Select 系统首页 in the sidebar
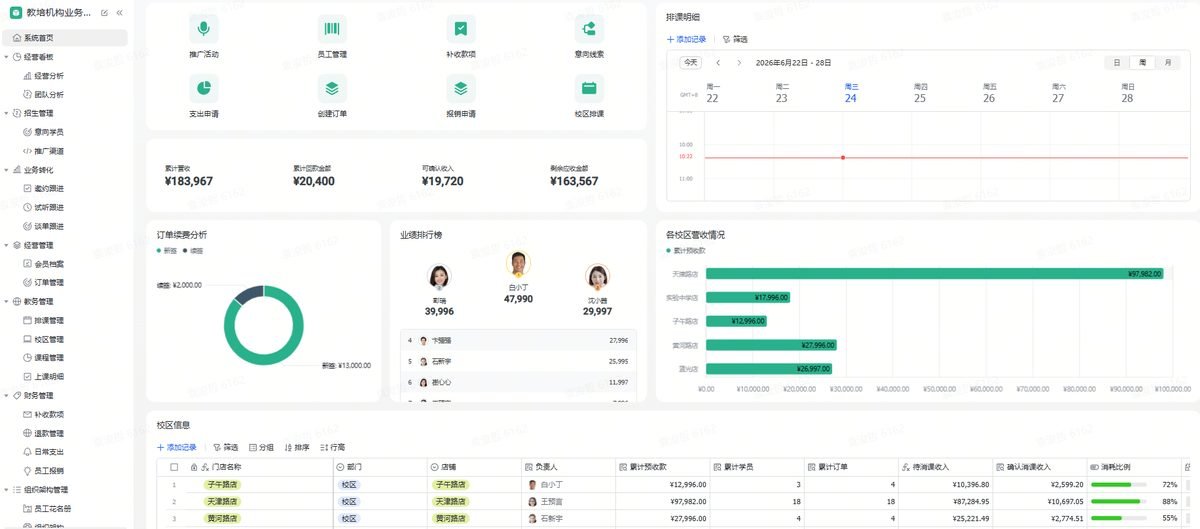The height and width of the screenshot is (529, 1200). pyautogui.click(x=65, y=38)
